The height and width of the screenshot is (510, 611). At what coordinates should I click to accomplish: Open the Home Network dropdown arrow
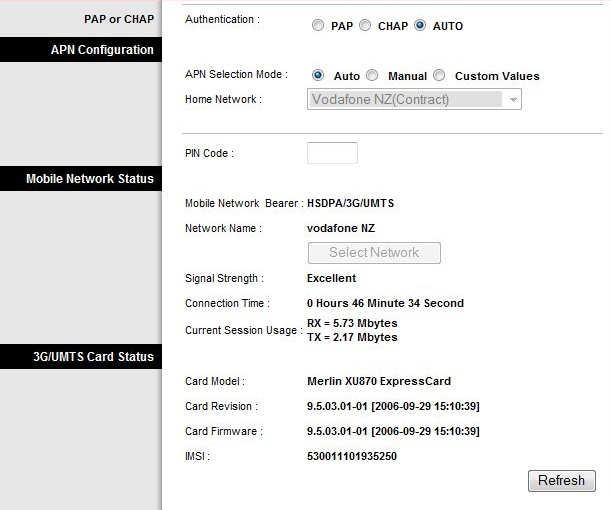click(513, 100)
